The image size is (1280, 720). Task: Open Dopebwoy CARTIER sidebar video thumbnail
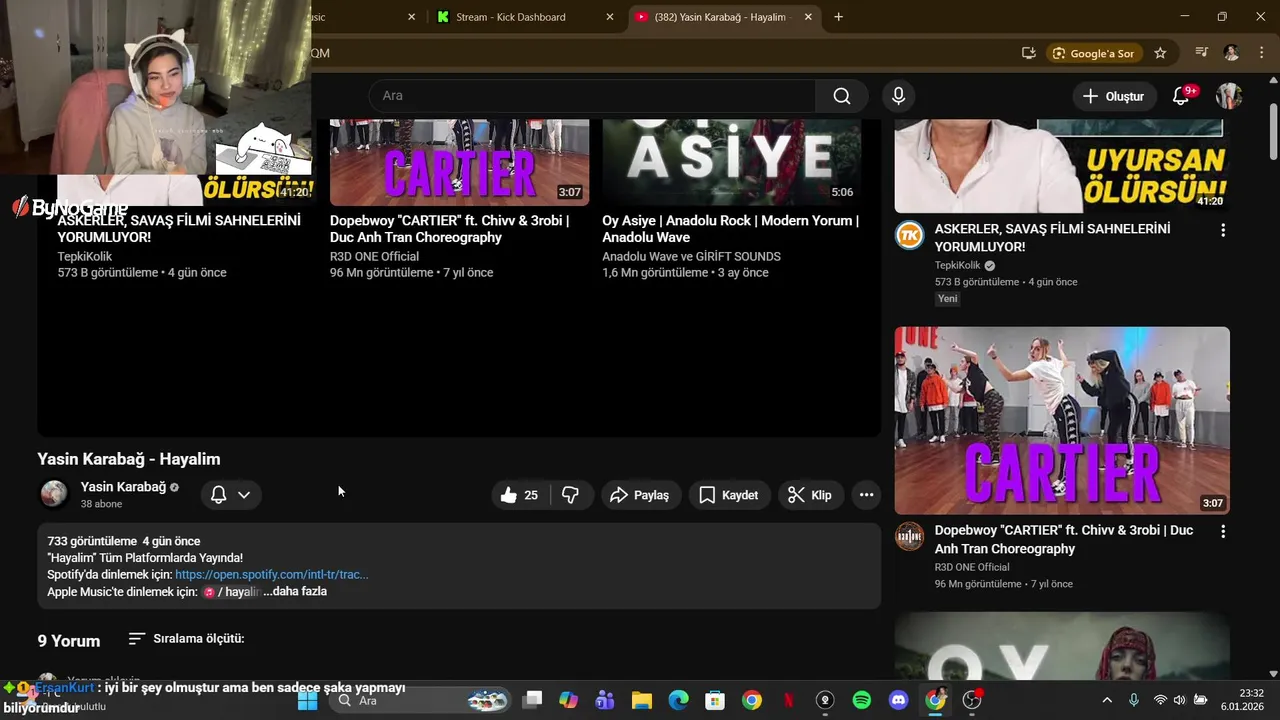point(1062,420)
